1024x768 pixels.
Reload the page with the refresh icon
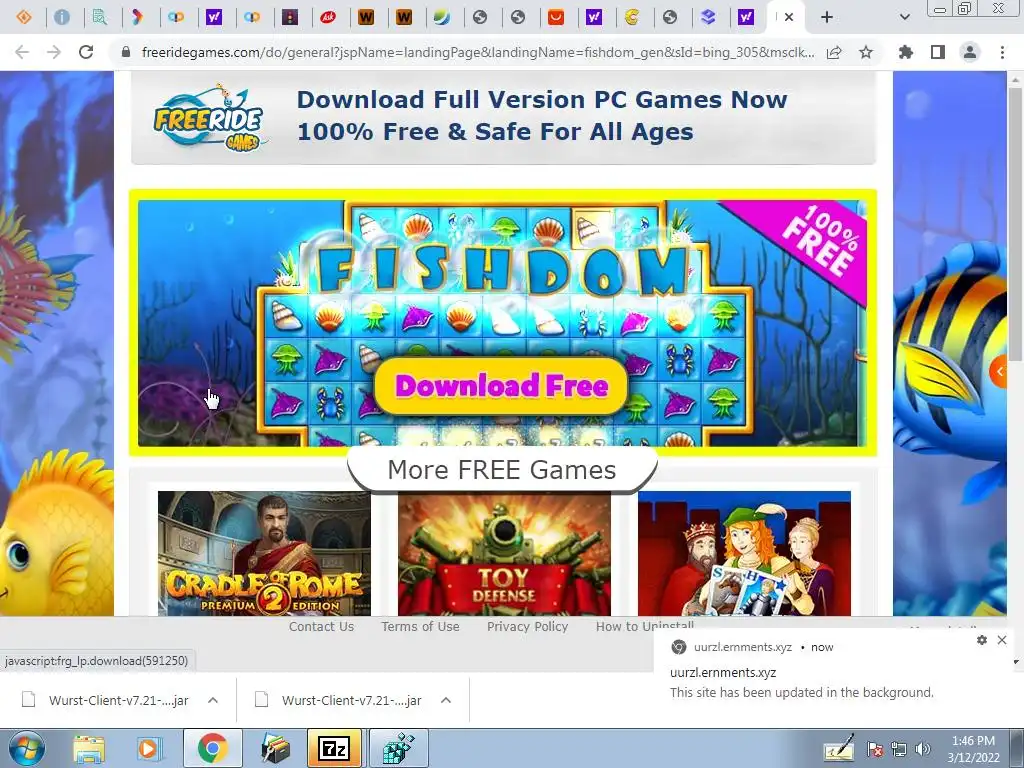[86, 52]
